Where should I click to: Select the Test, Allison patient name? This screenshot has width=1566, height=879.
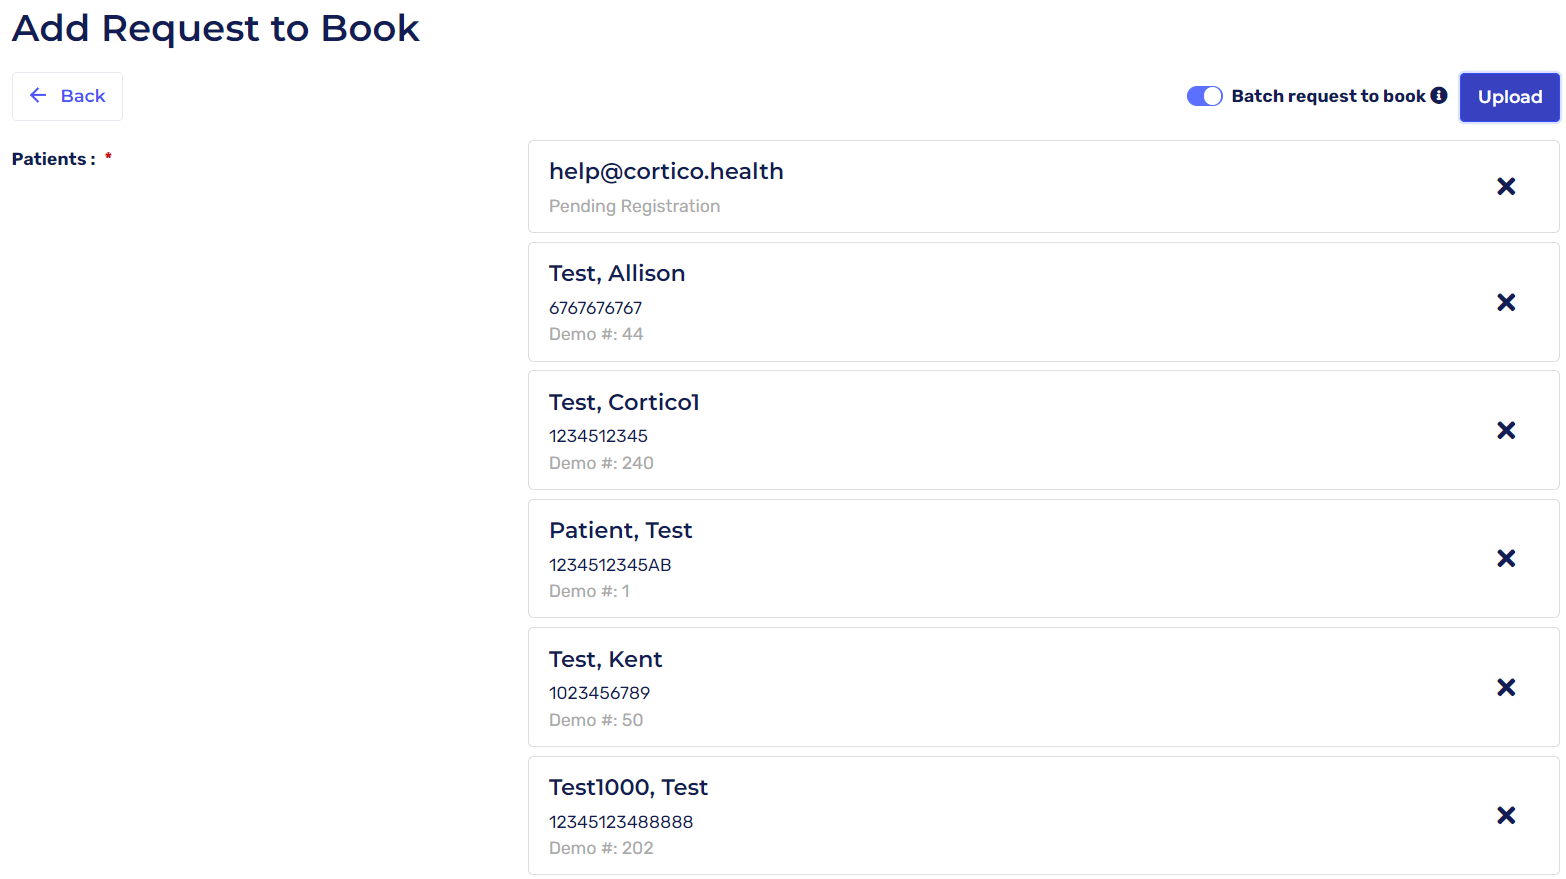pyautogui.click(x=617, y=274)
